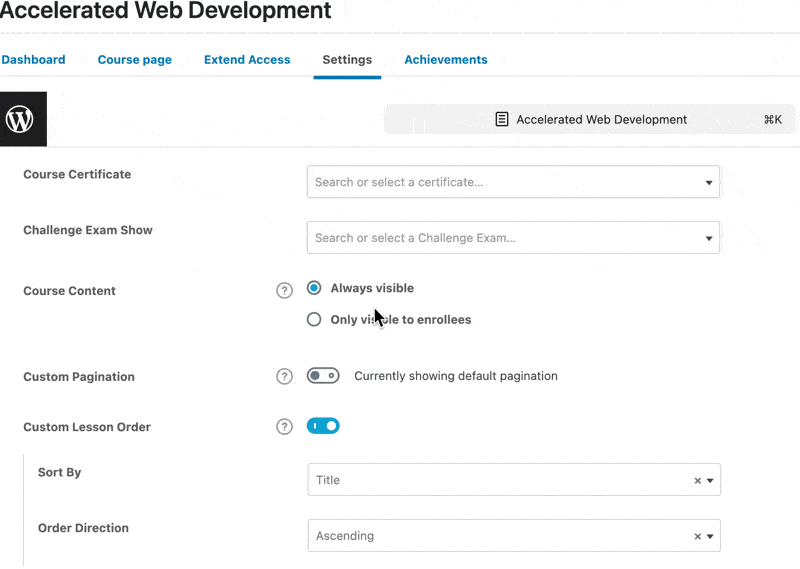This screenshot has width=800, height=569.
Task: Click the document icon beside Accelerated Web Development
Action: [502, 119]
